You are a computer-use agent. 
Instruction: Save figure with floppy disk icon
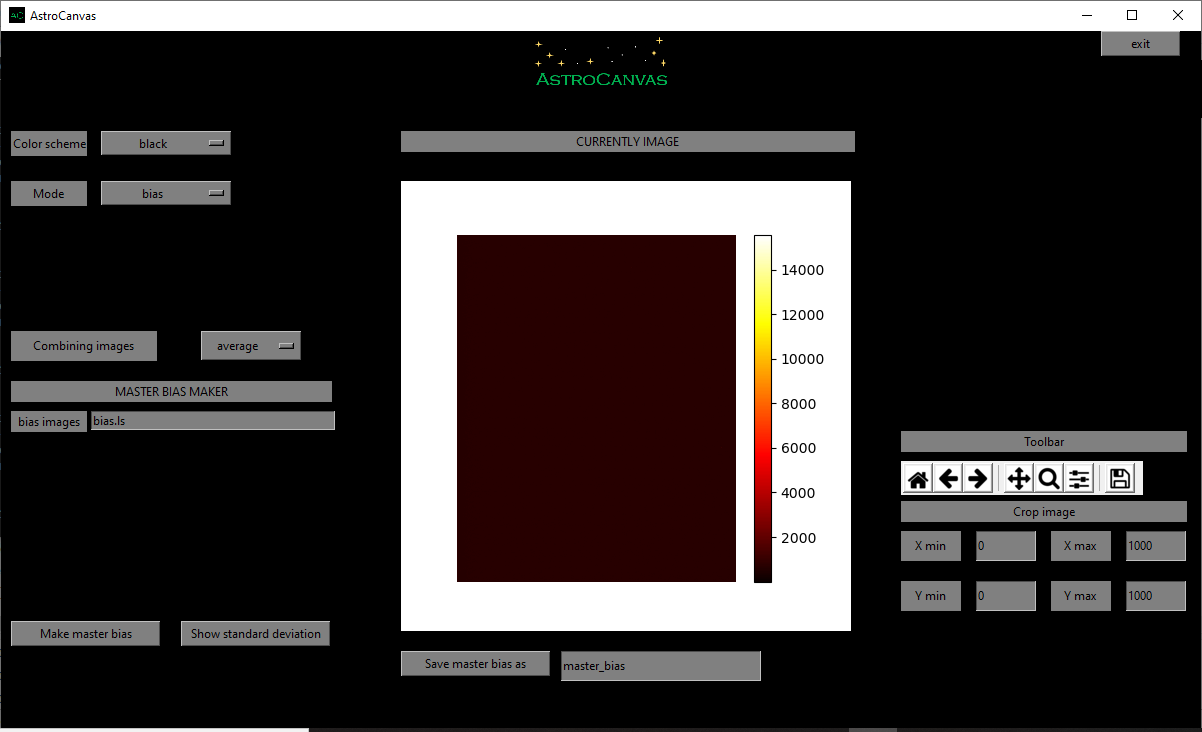pyautogui.click(x=1120, y=479)
